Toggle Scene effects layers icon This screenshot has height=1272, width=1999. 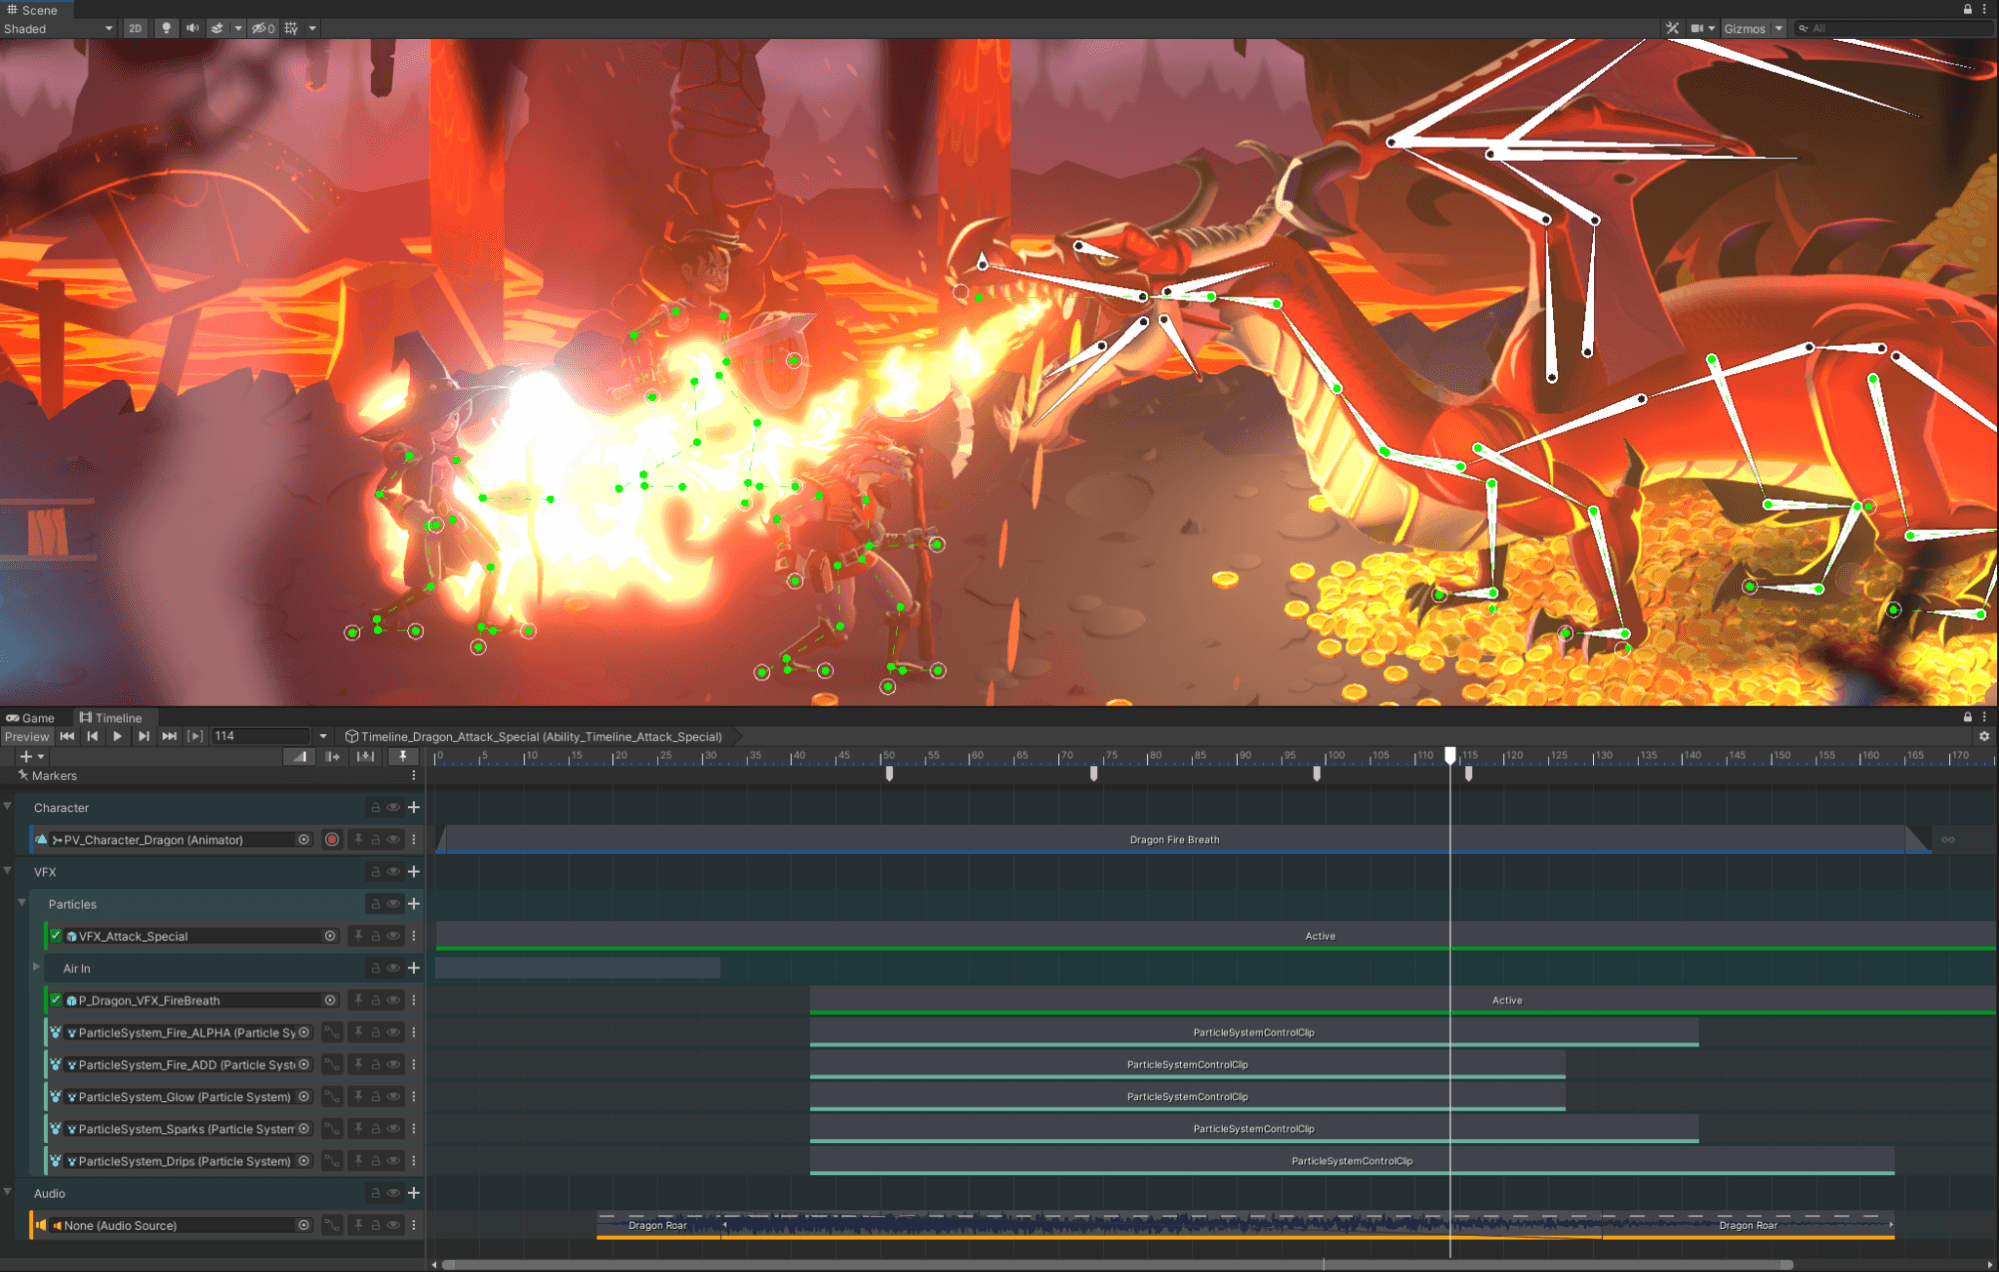tap(217, 28)
